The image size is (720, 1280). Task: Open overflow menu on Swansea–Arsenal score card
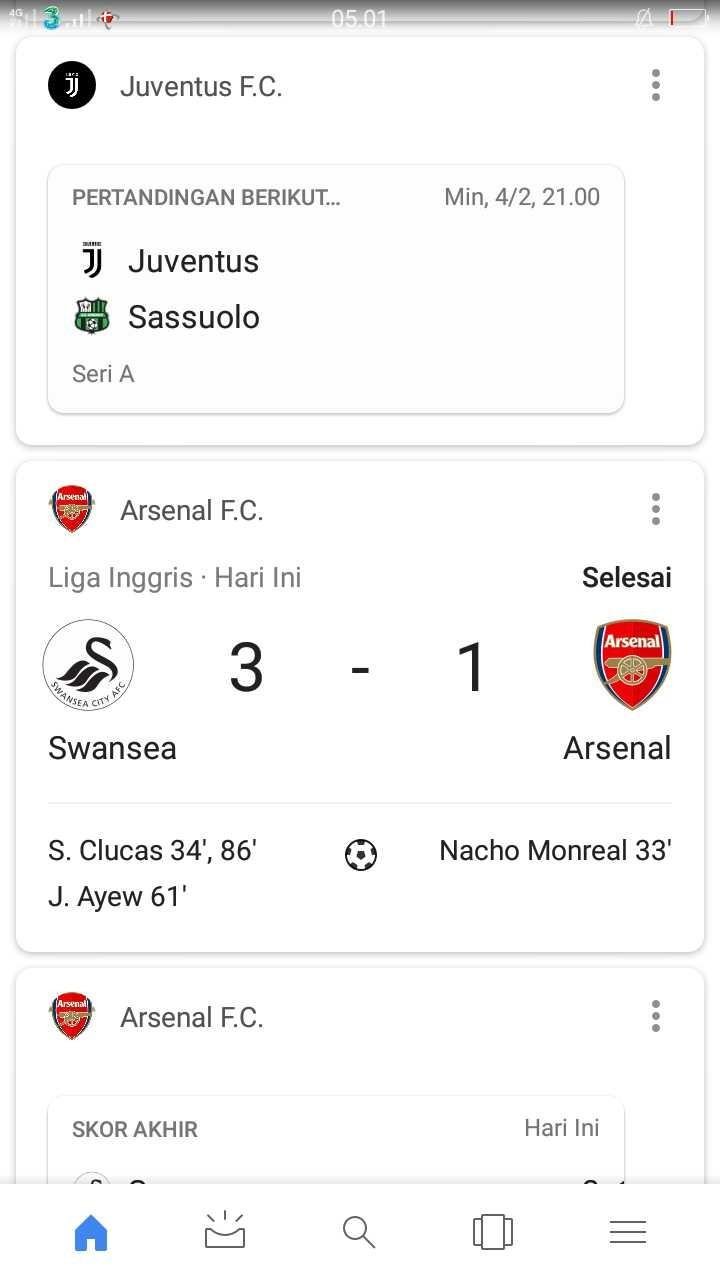pos(656,509)
